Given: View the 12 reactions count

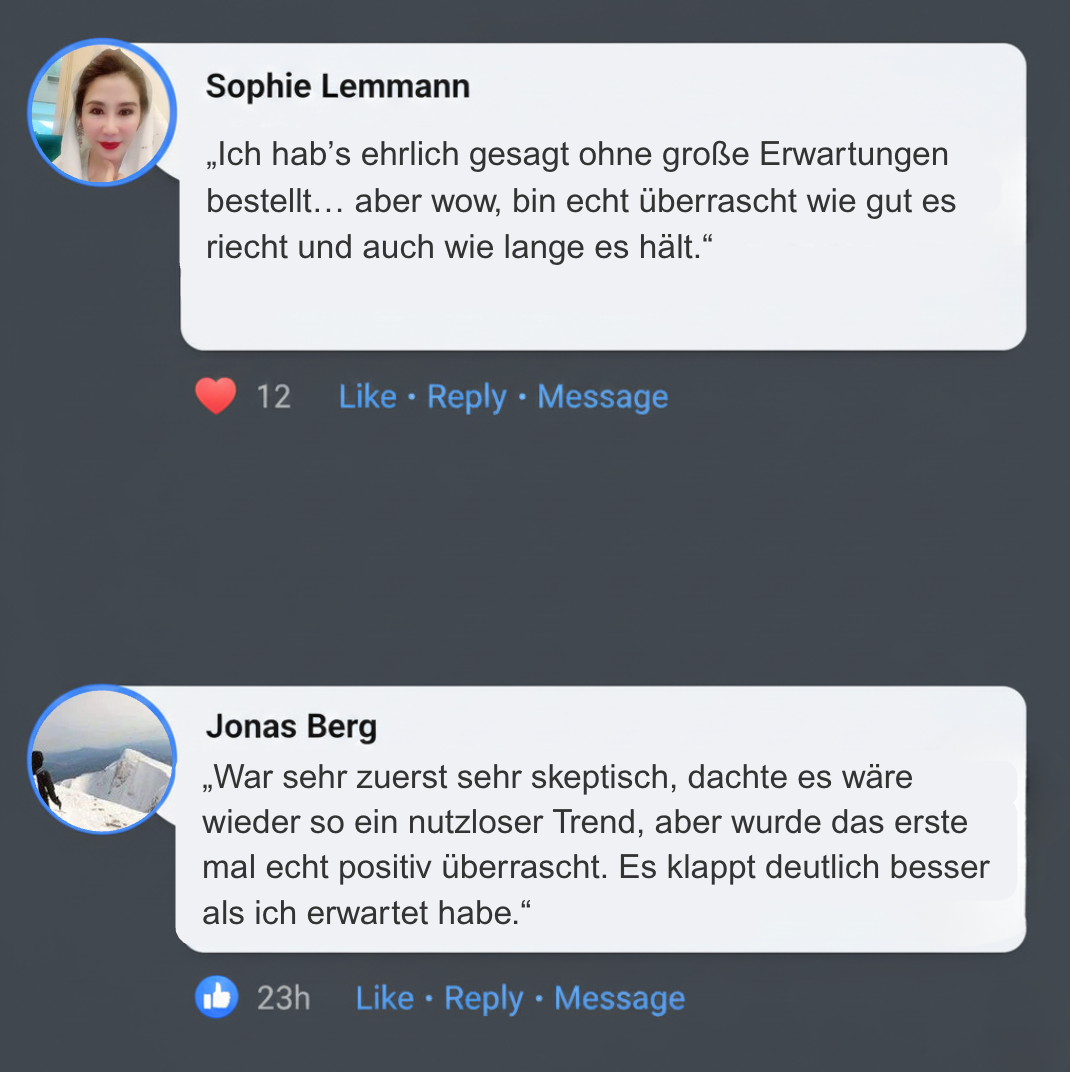Looking at the screenshot, I should pos(273,397).
